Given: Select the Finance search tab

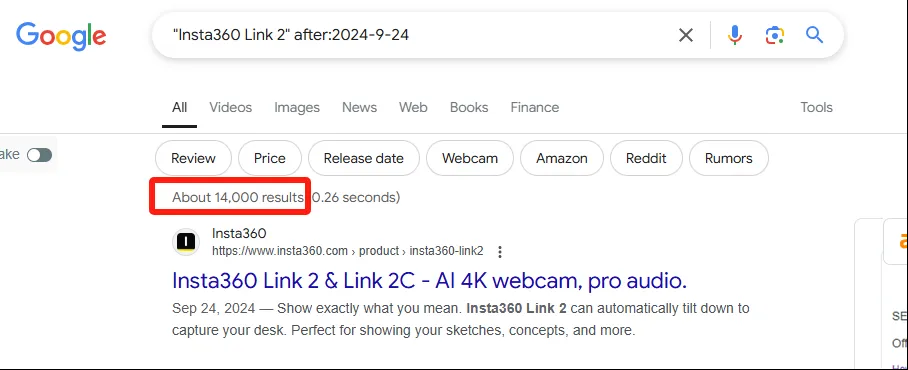Looking at the screenshot, I should [x=534, y=107].
